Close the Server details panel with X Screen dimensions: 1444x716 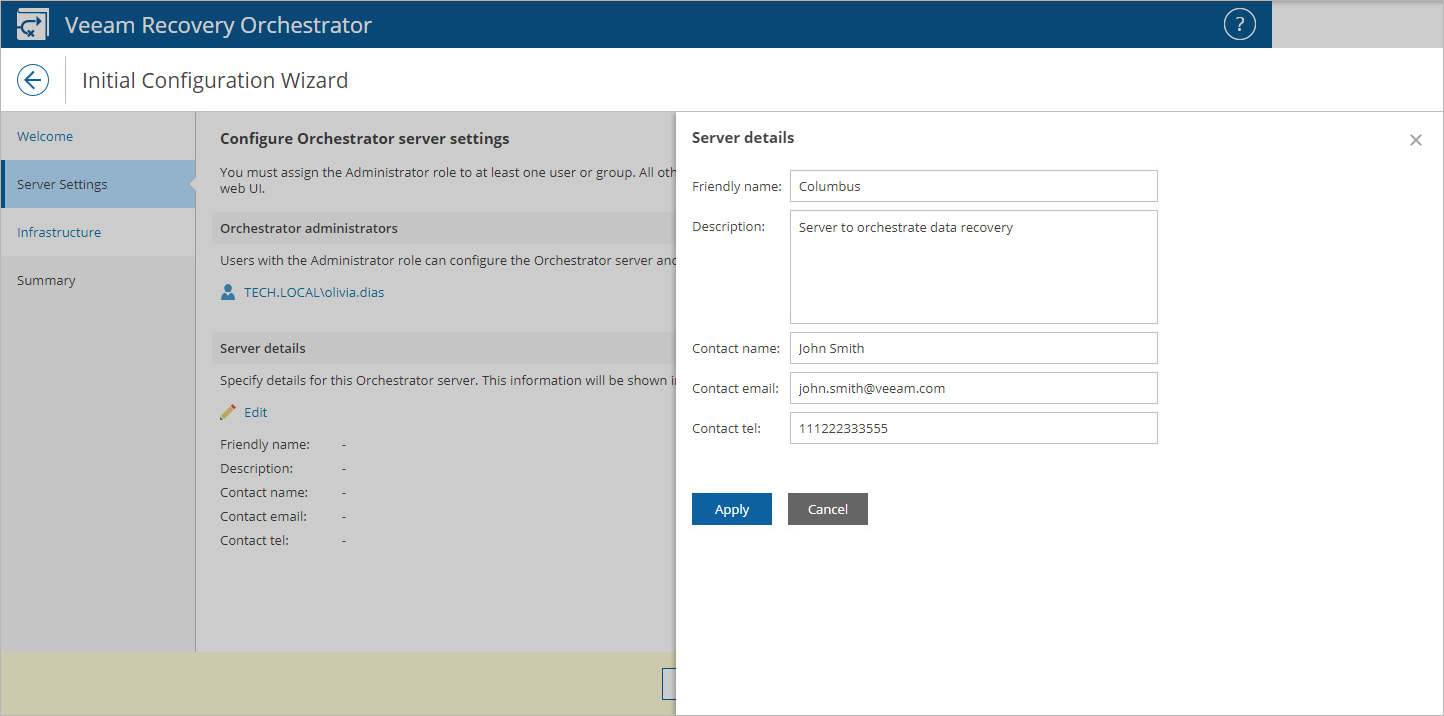[x=1415, y=140]
